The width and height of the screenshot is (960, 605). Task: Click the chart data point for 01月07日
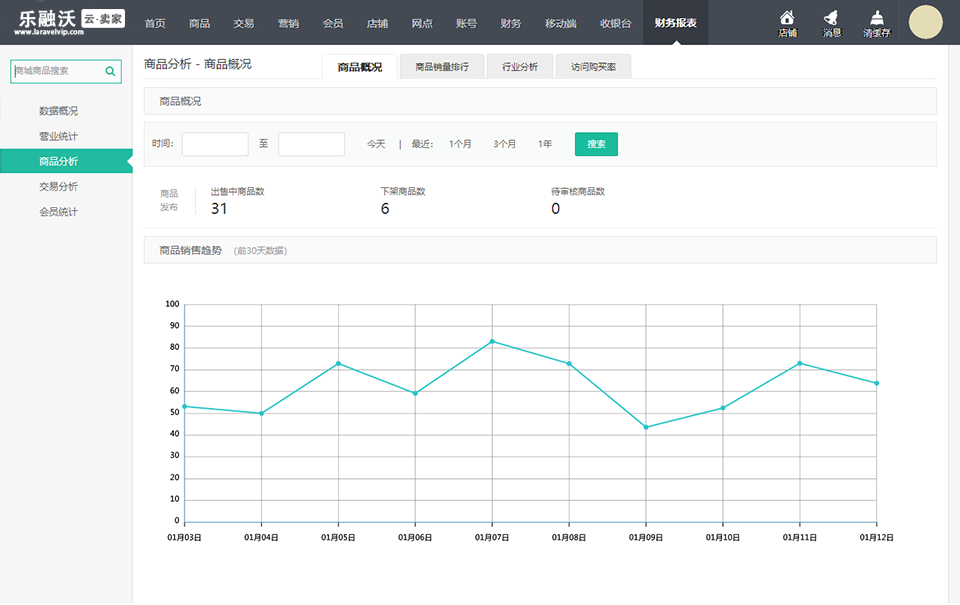492,342
